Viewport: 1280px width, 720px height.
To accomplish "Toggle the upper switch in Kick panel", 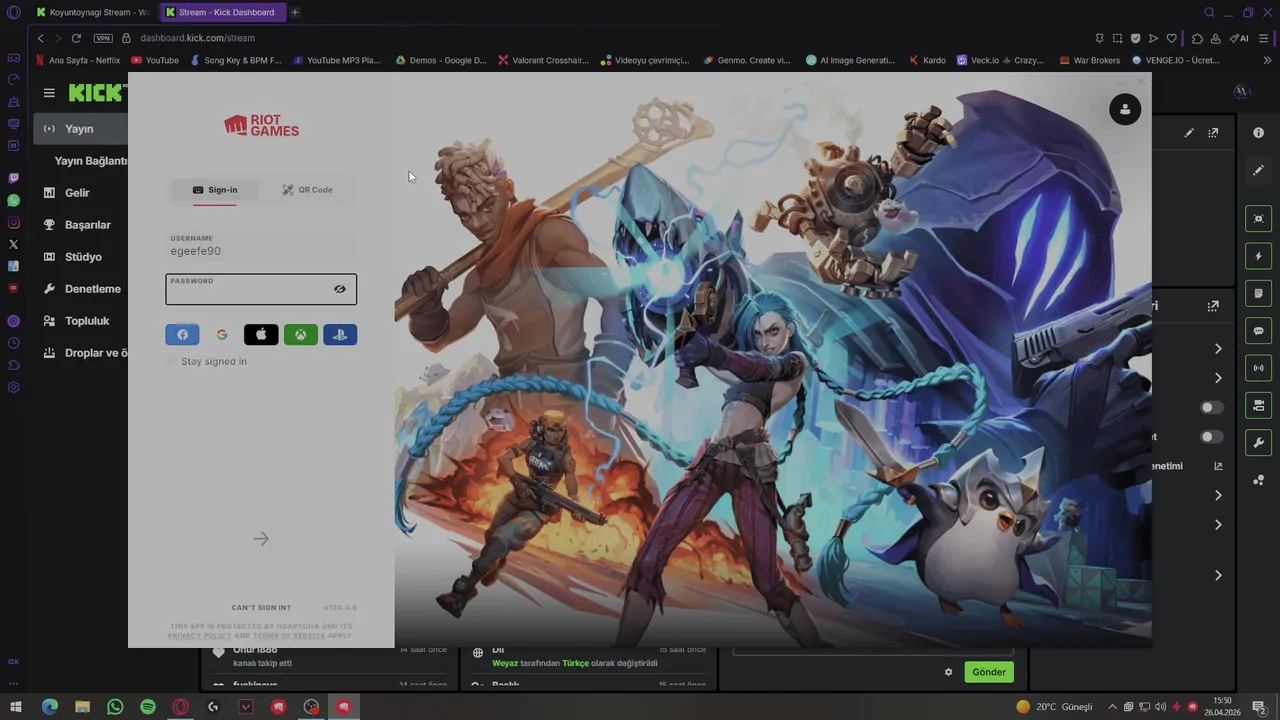I will pyautogui.click(x=1211, y=408).
